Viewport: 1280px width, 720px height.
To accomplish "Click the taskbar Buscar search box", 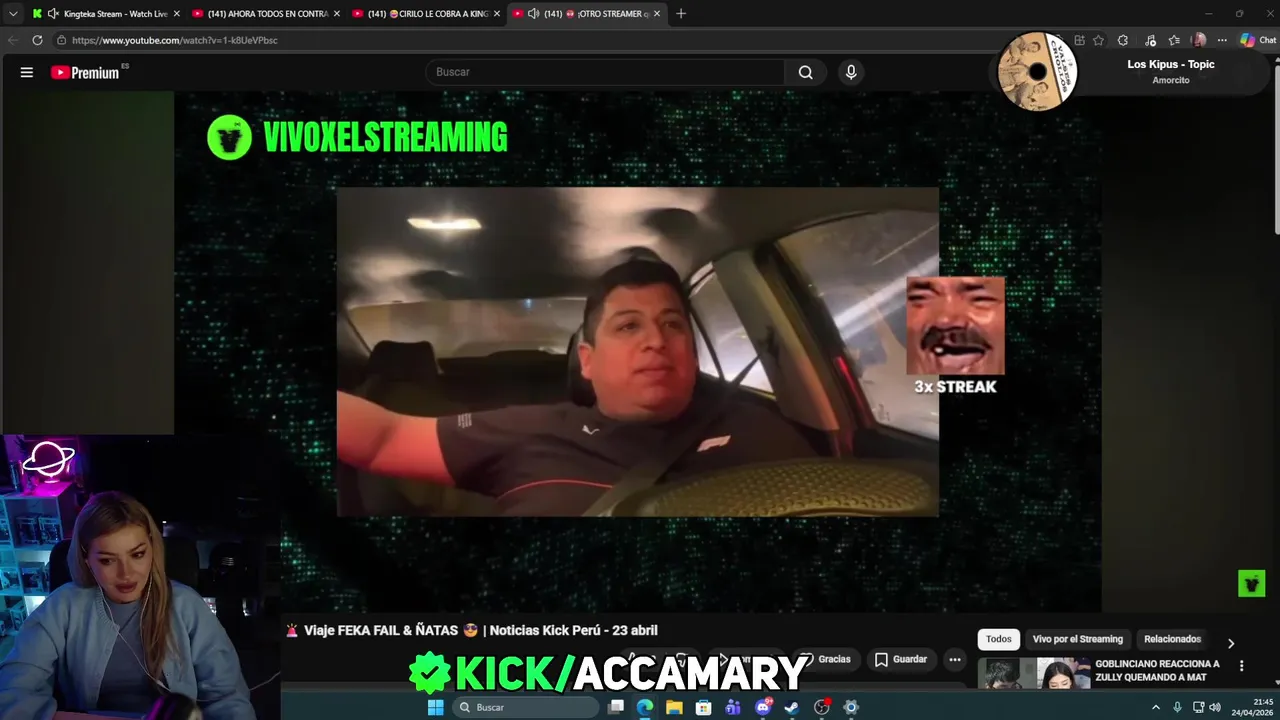I will (526, 707).
